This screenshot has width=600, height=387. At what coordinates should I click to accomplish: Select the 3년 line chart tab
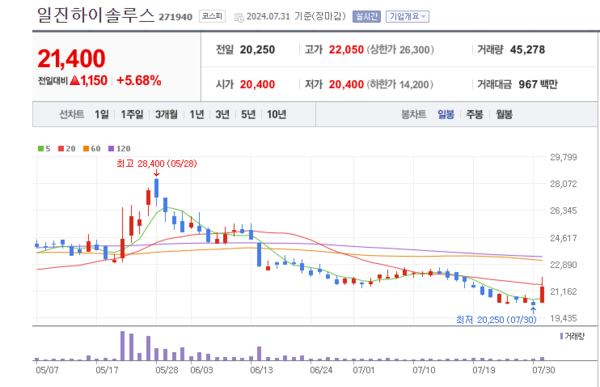point(222,114)
